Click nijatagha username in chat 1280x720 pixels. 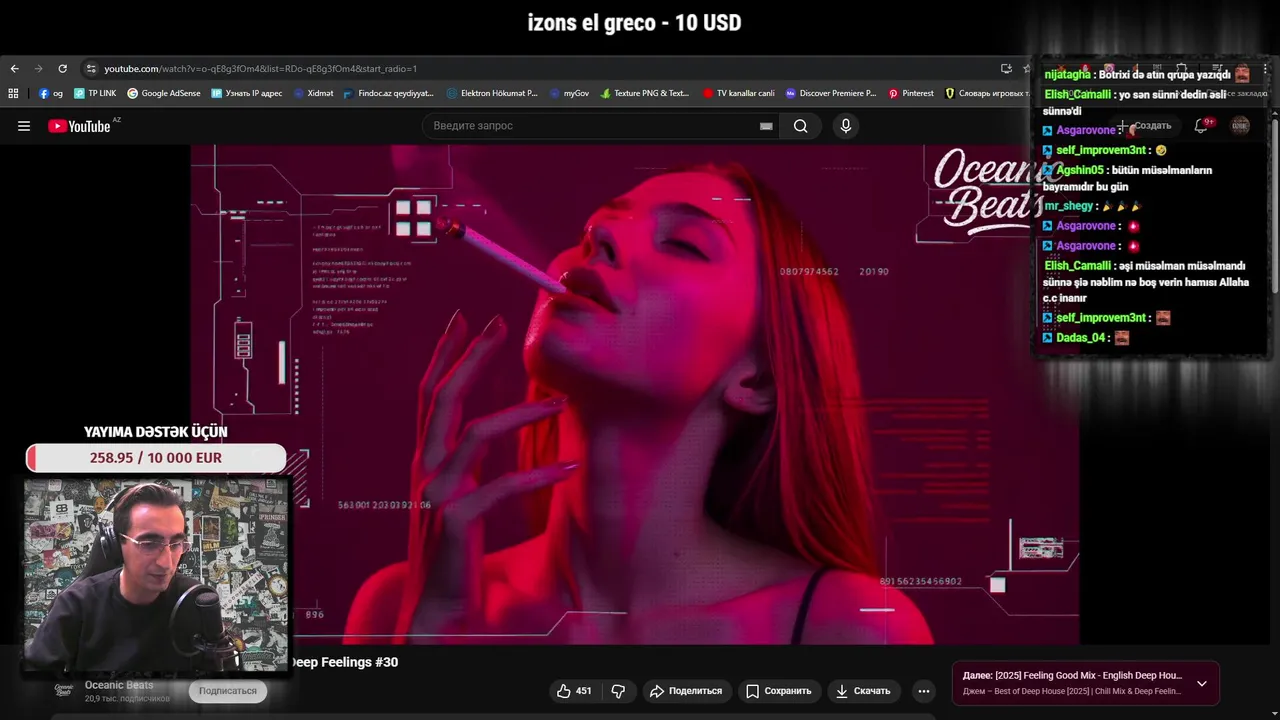click(1067, 75)
